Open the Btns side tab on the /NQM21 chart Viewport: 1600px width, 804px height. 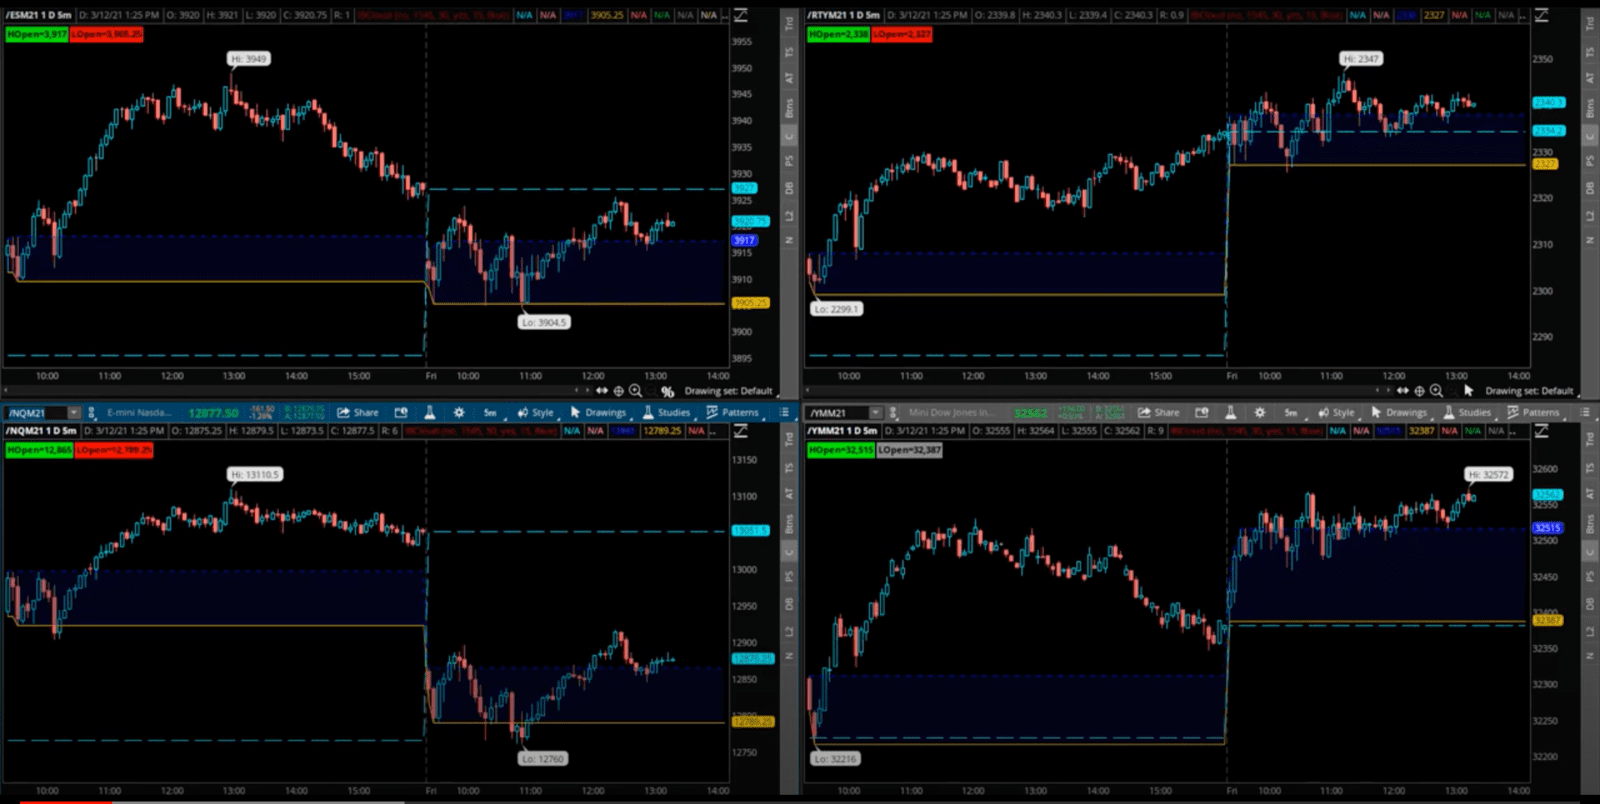tap(789, 523)
